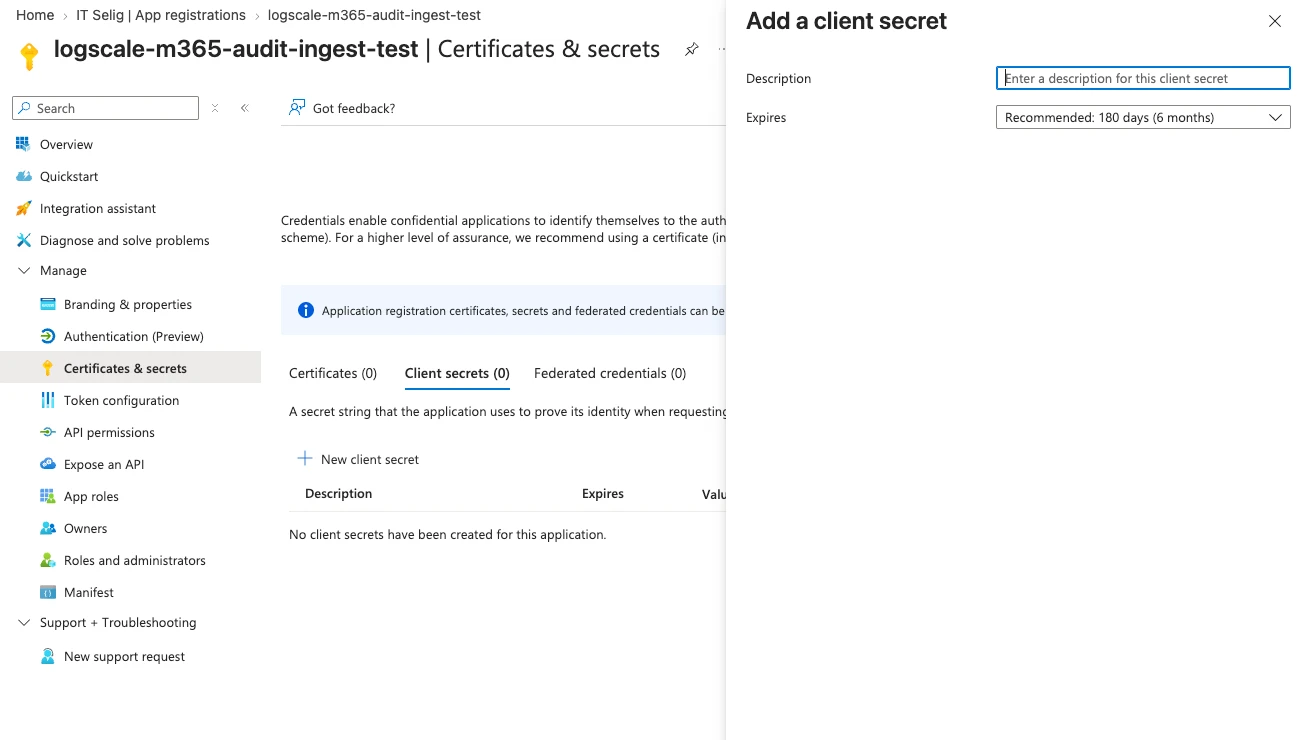1308x740 pixels.
Task: Click the Token configuration bars icon
Action: [x=47, y=400]
